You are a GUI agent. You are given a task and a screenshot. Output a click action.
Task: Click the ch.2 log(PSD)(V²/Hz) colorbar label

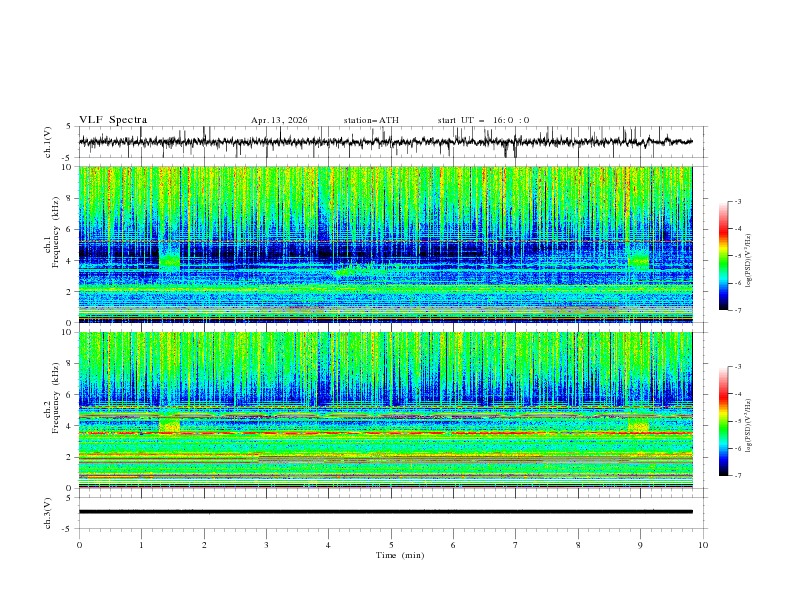point(748,426)
